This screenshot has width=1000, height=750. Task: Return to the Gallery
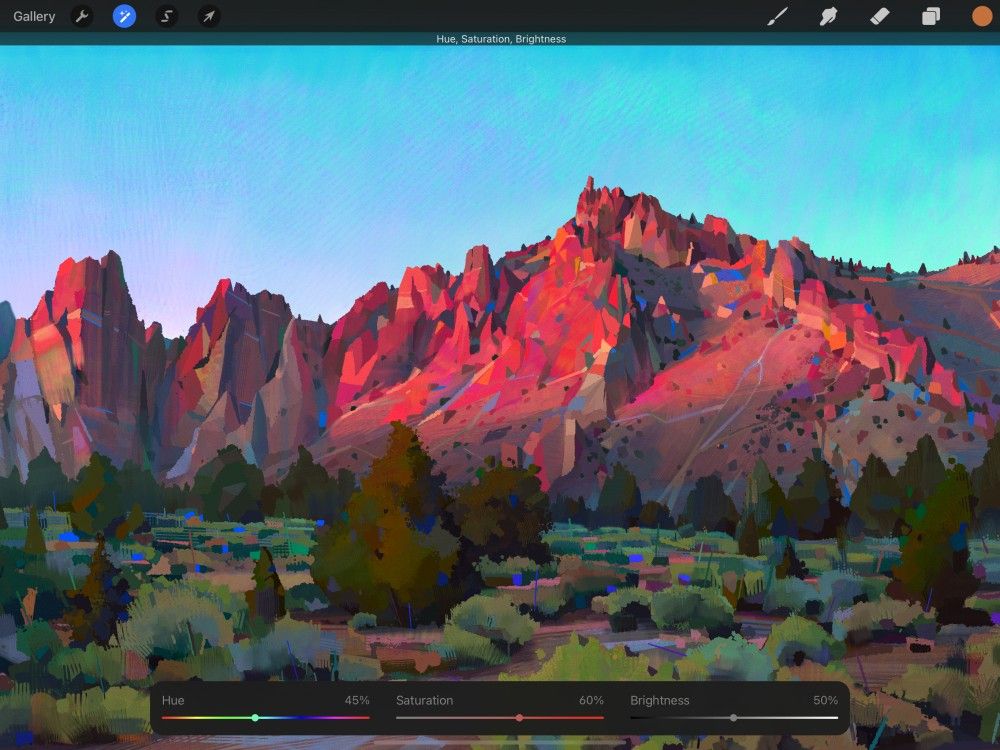tap(35, 16)
